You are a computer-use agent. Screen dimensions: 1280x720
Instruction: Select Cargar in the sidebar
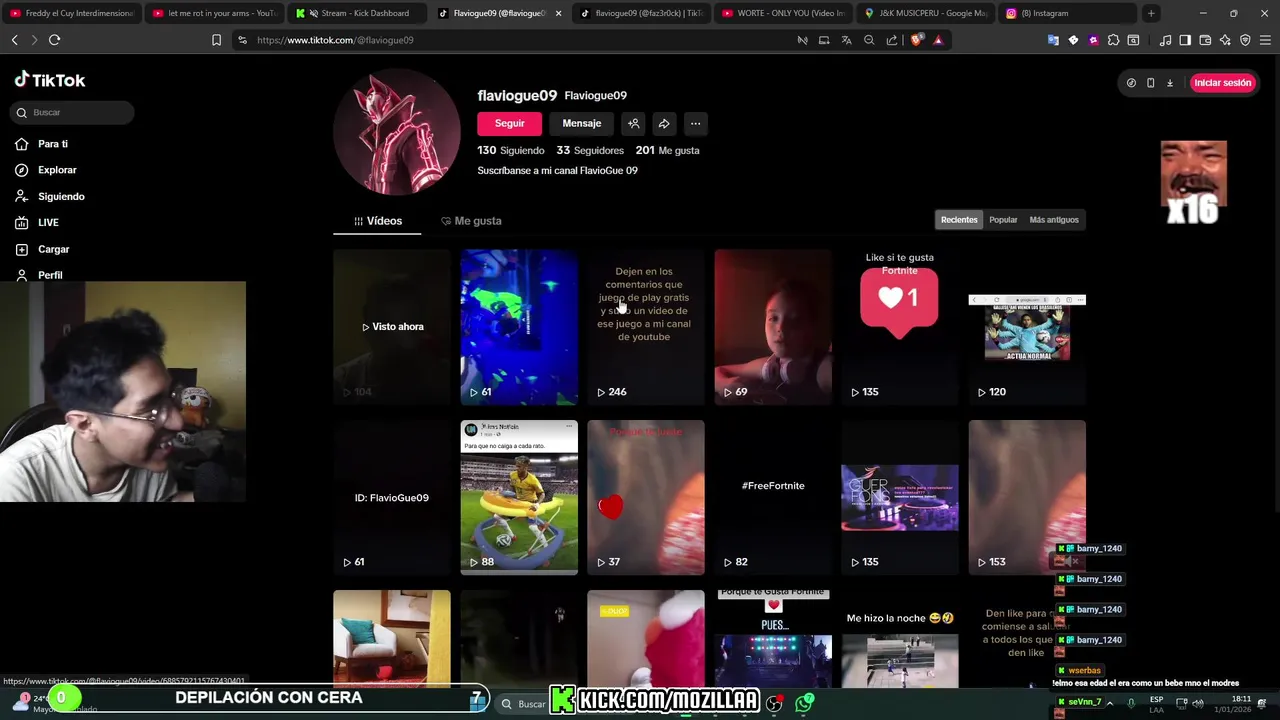pos(42,249)
